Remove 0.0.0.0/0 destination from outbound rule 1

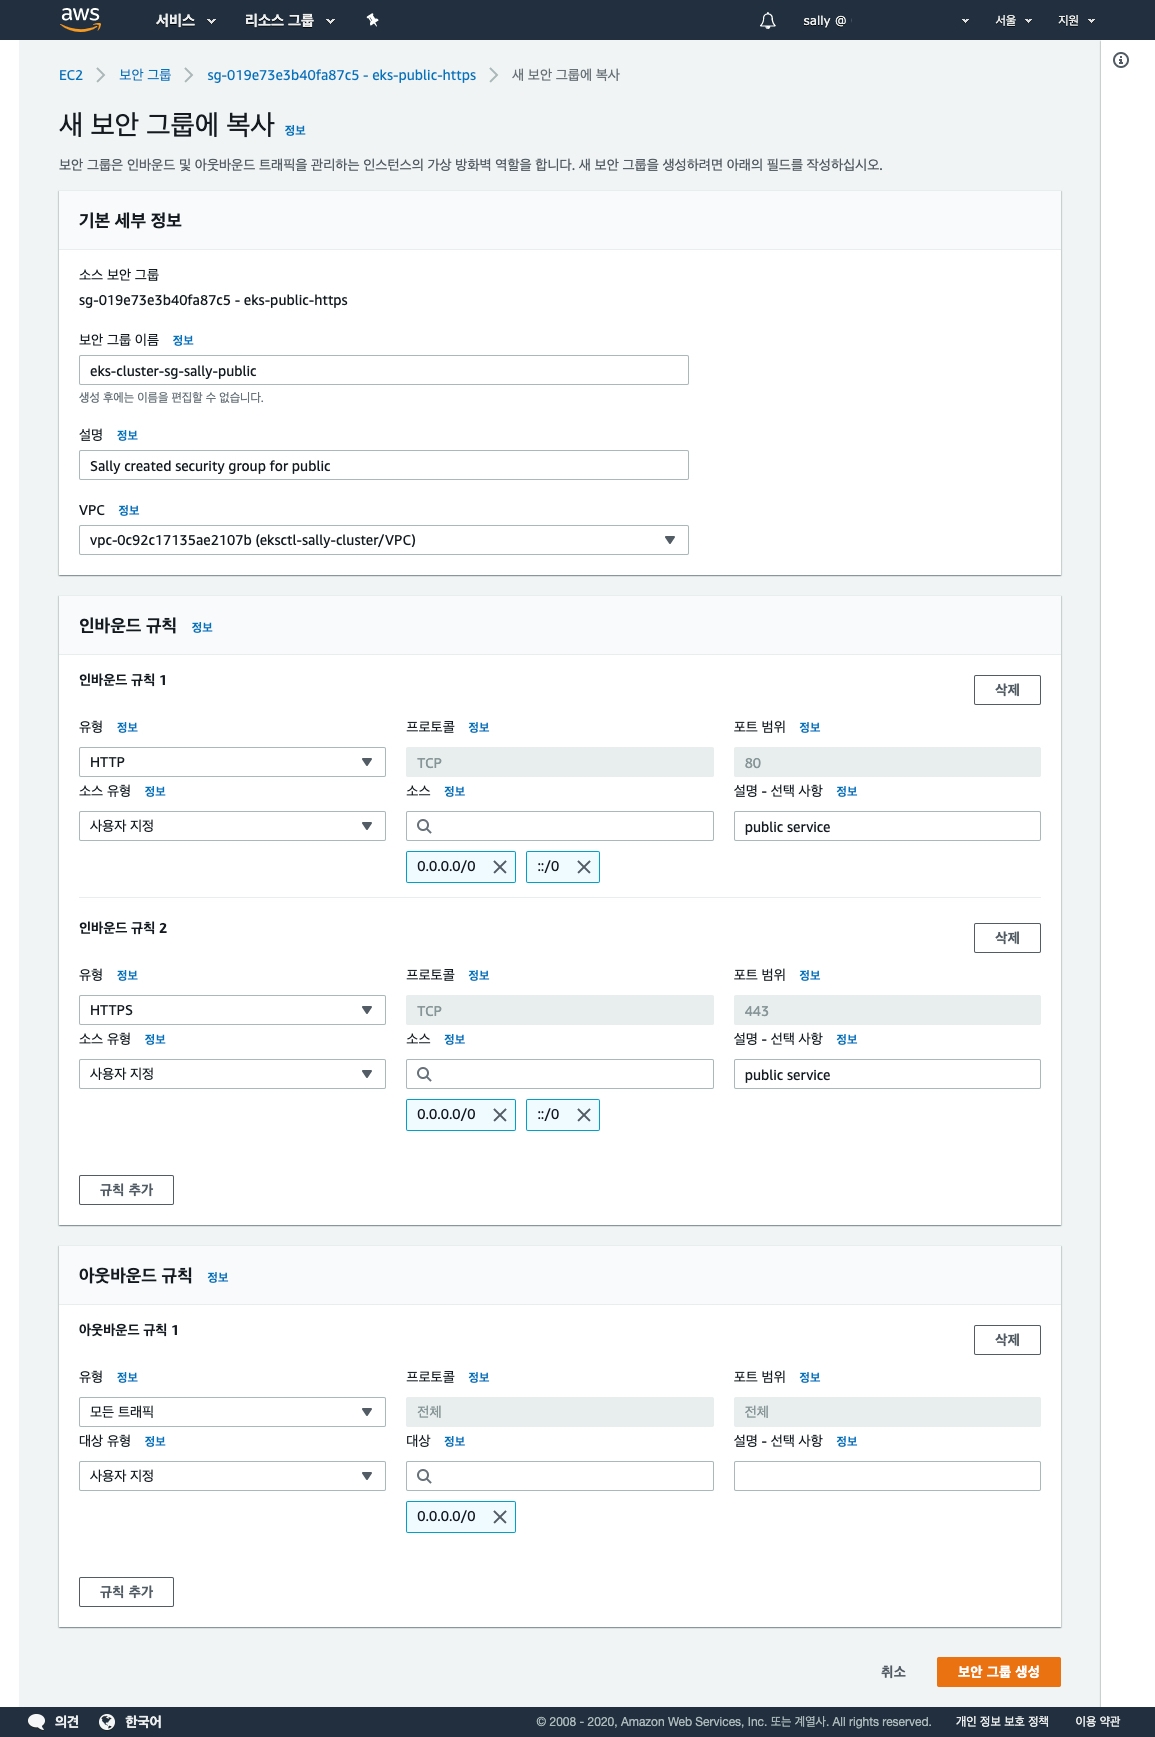click(x=500, y=1517)
